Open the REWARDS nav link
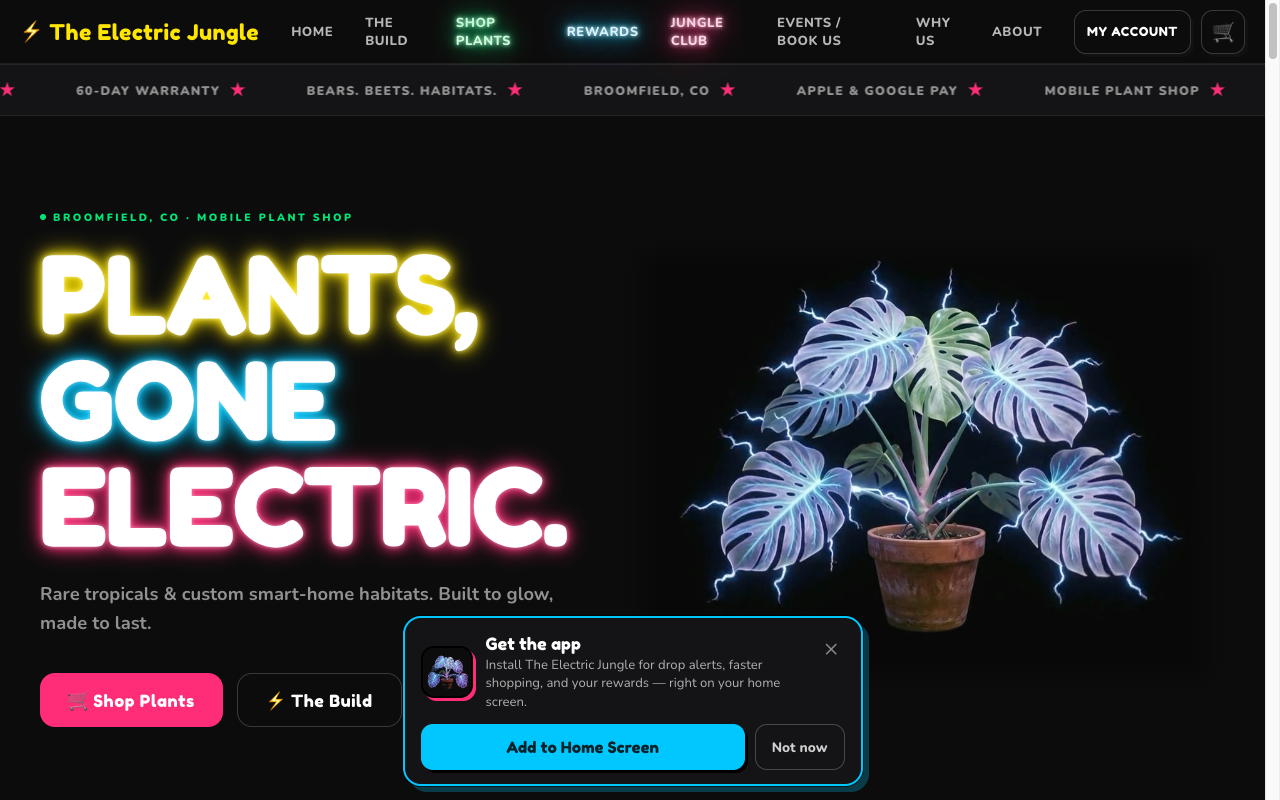Screen dimensions: 1280x800 coord(602,32)
